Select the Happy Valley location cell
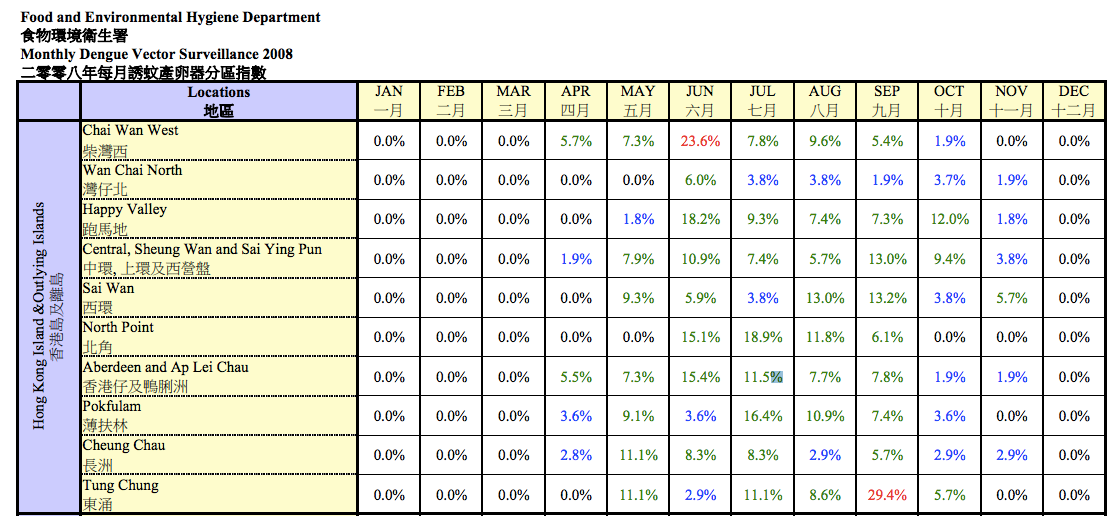This screenshot has width=1115, height=516. (x=219, y=219)
